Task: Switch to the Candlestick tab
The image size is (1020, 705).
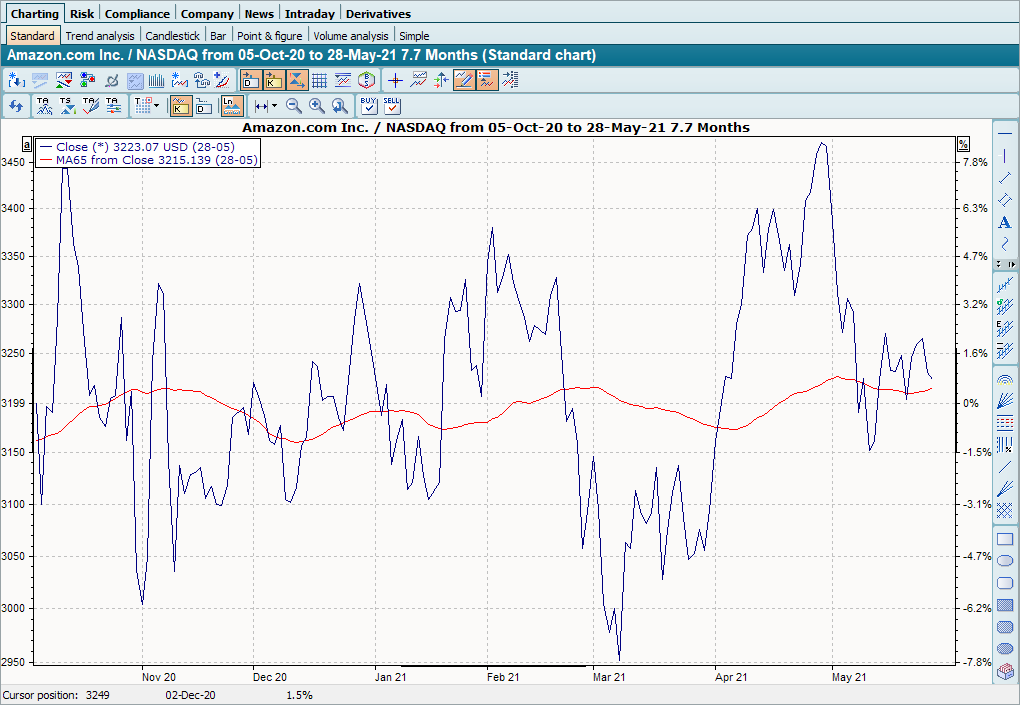Action: pos(172,34)
